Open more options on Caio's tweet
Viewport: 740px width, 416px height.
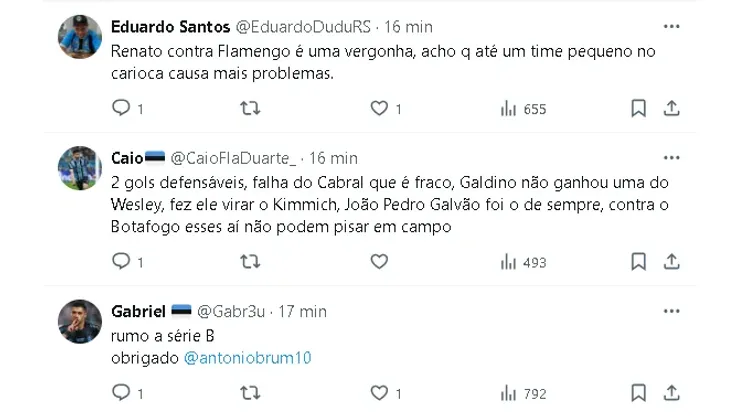tap(672, 158)
